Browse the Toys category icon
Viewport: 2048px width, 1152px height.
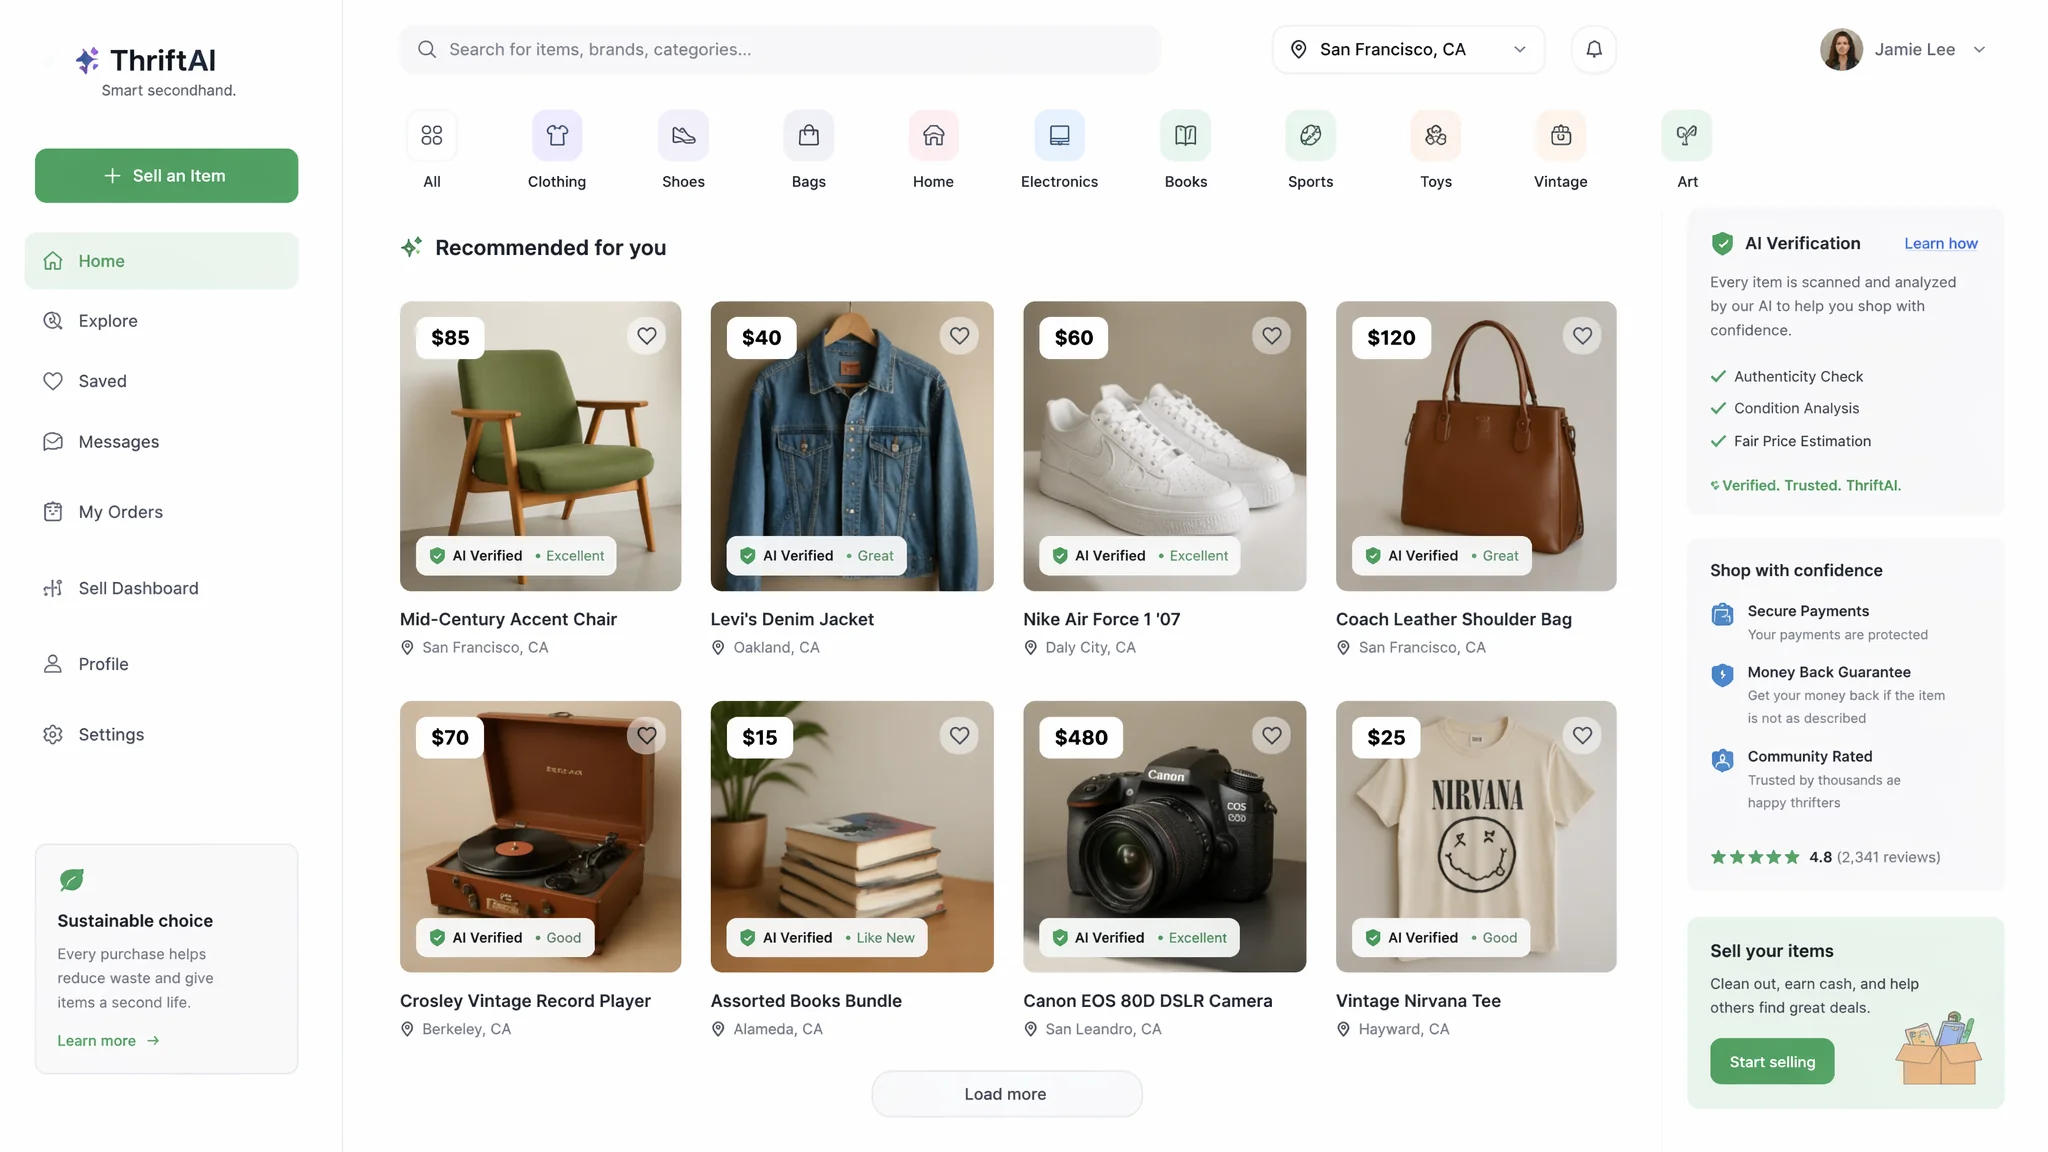(x=1436, y=135)
